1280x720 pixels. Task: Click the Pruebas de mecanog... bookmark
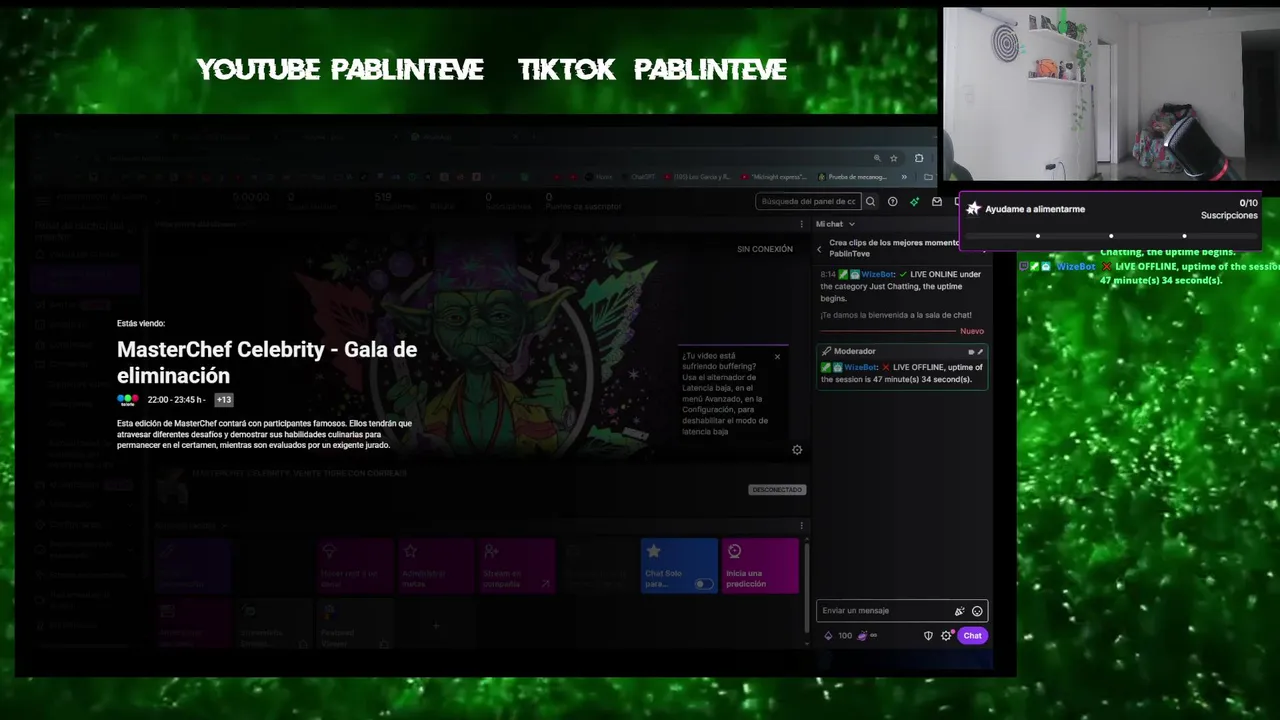click(x=852, y=177)
